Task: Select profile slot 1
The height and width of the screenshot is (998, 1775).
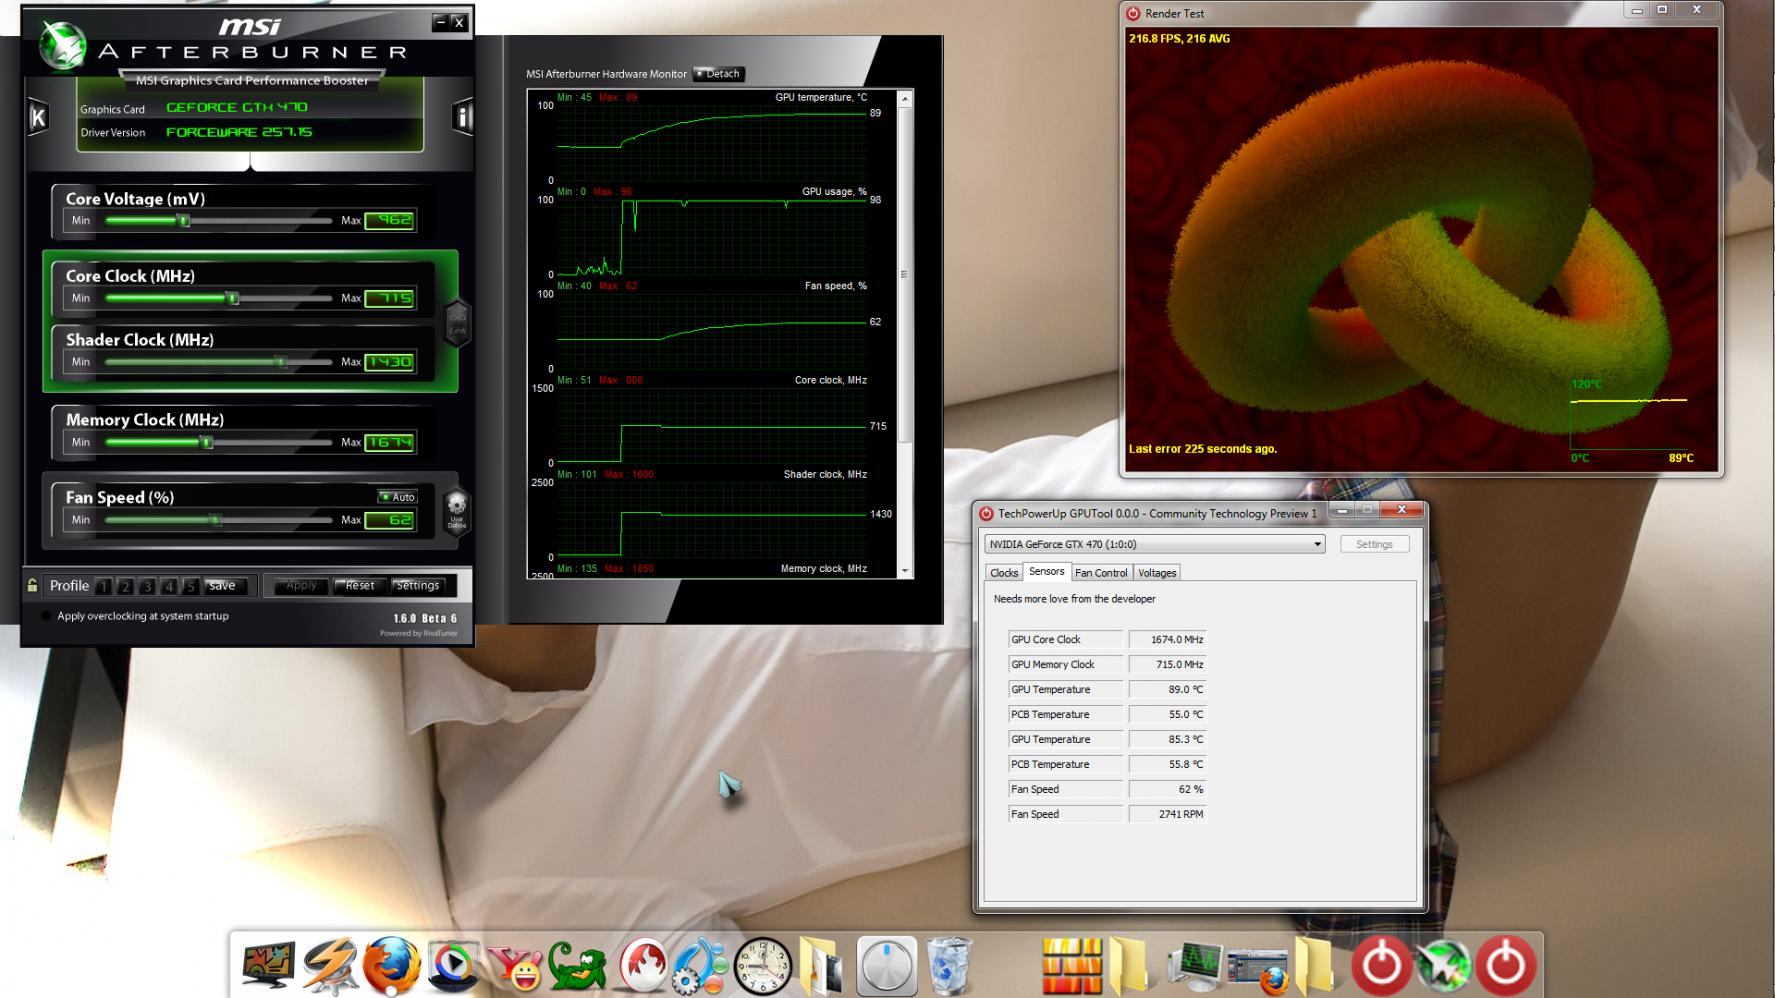Action: click(104, 586)
